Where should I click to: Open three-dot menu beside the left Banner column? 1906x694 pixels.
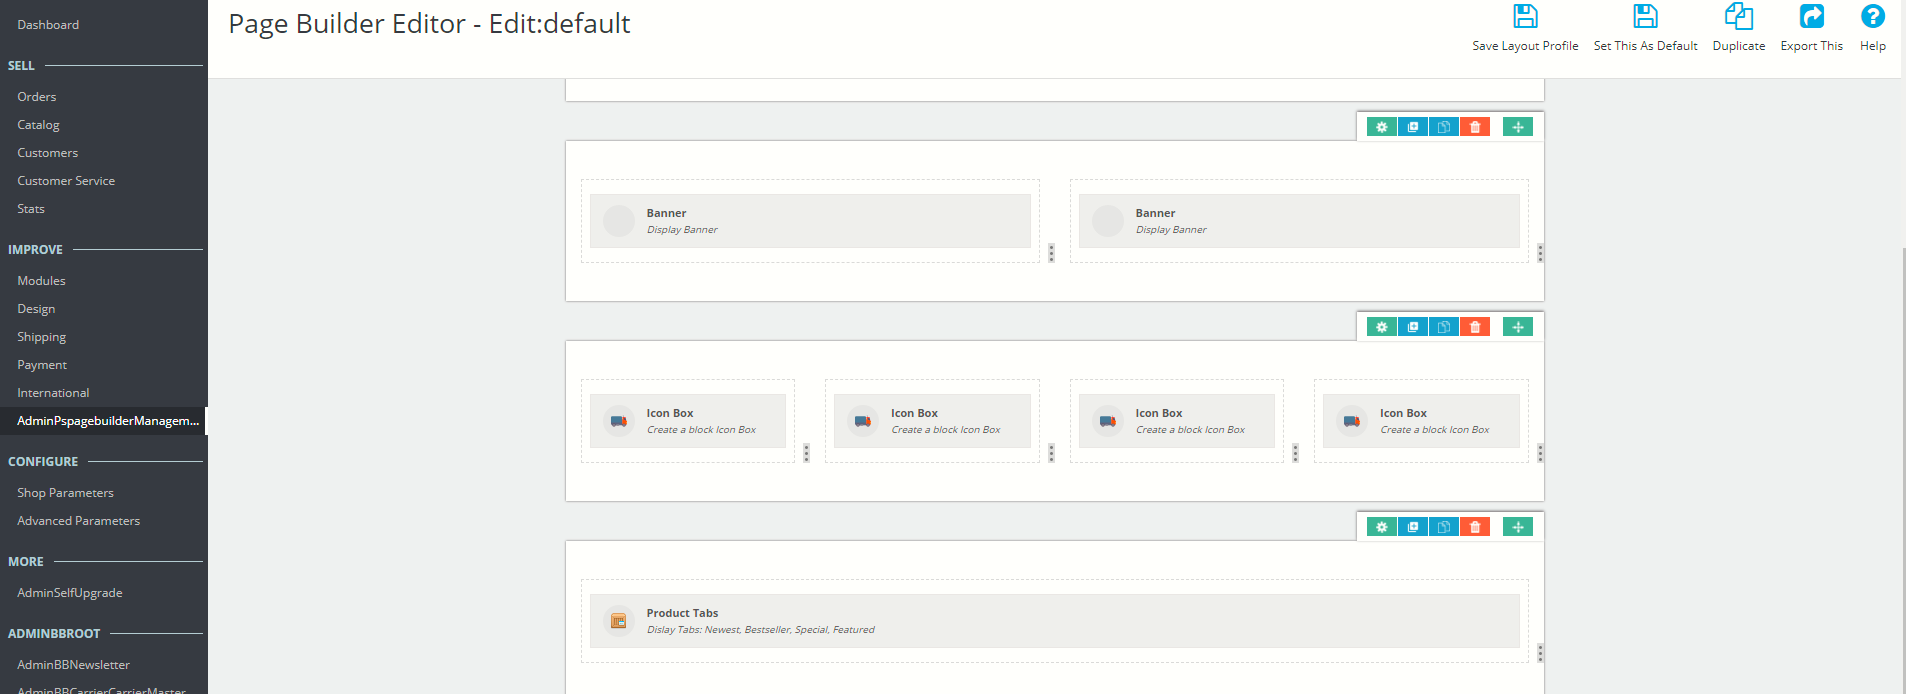(1051, 253)
